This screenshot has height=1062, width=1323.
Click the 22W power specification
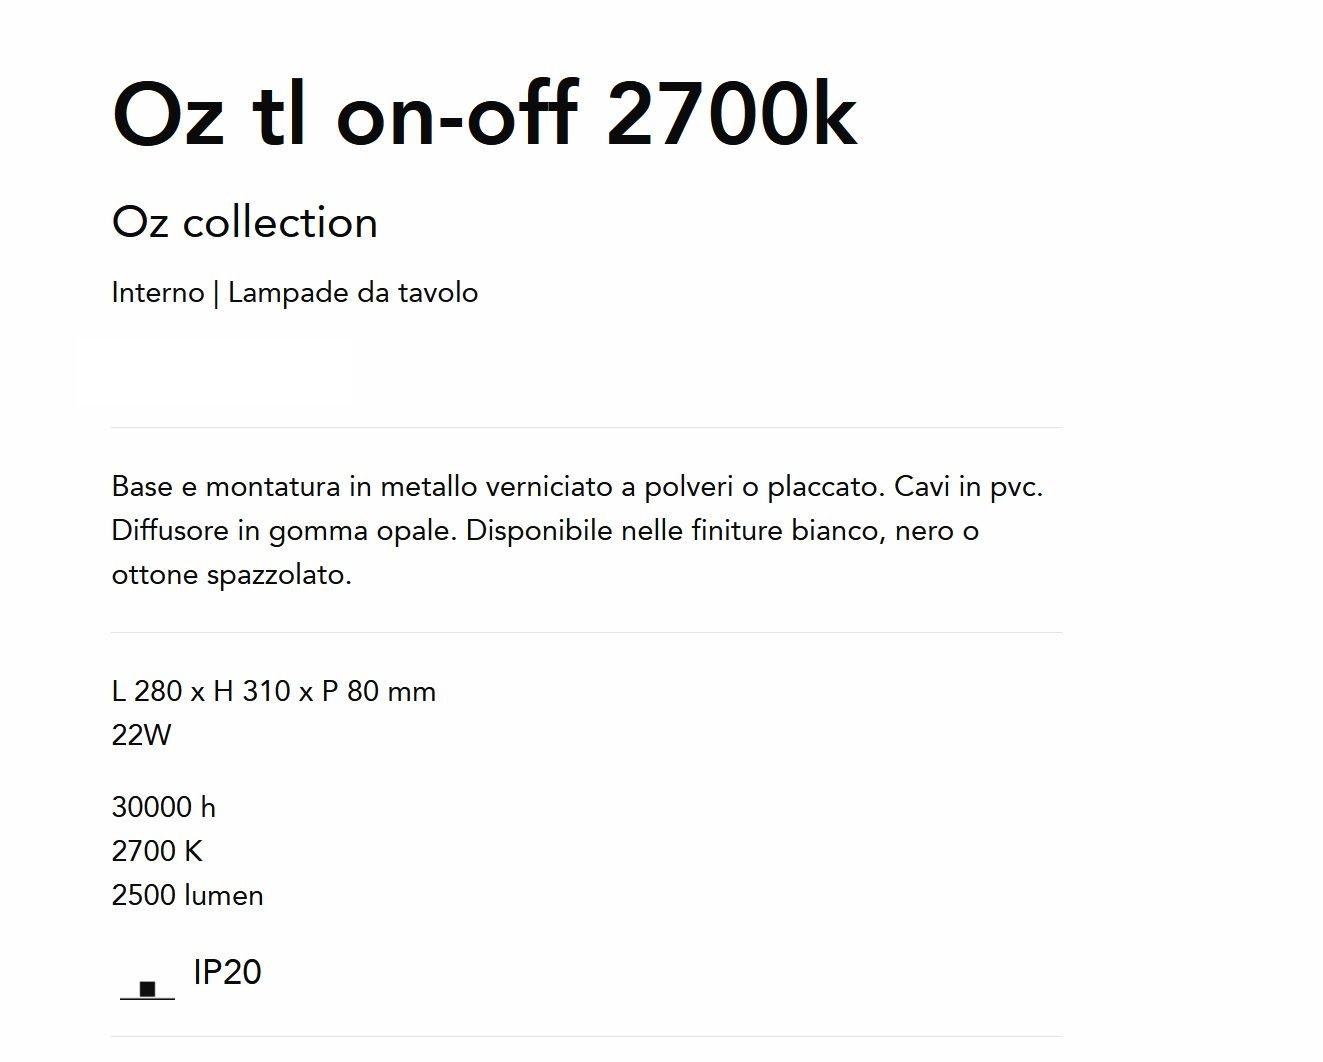pyautogui.click(x=142, y=735)
